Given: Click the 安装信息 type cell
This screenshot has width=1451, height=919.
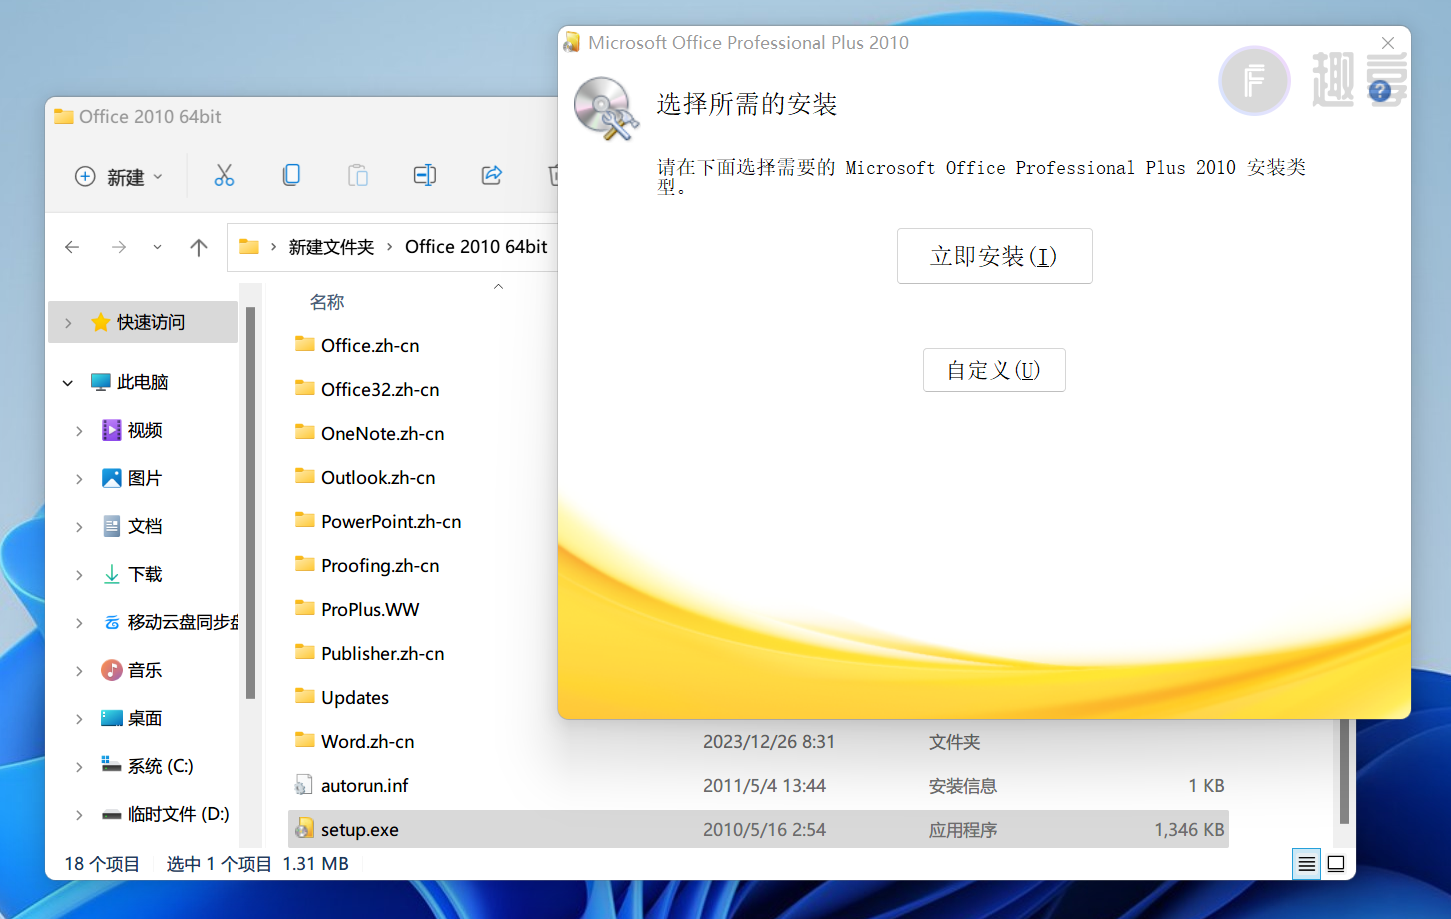Looking at the screenshot, I should click(963, 786).
